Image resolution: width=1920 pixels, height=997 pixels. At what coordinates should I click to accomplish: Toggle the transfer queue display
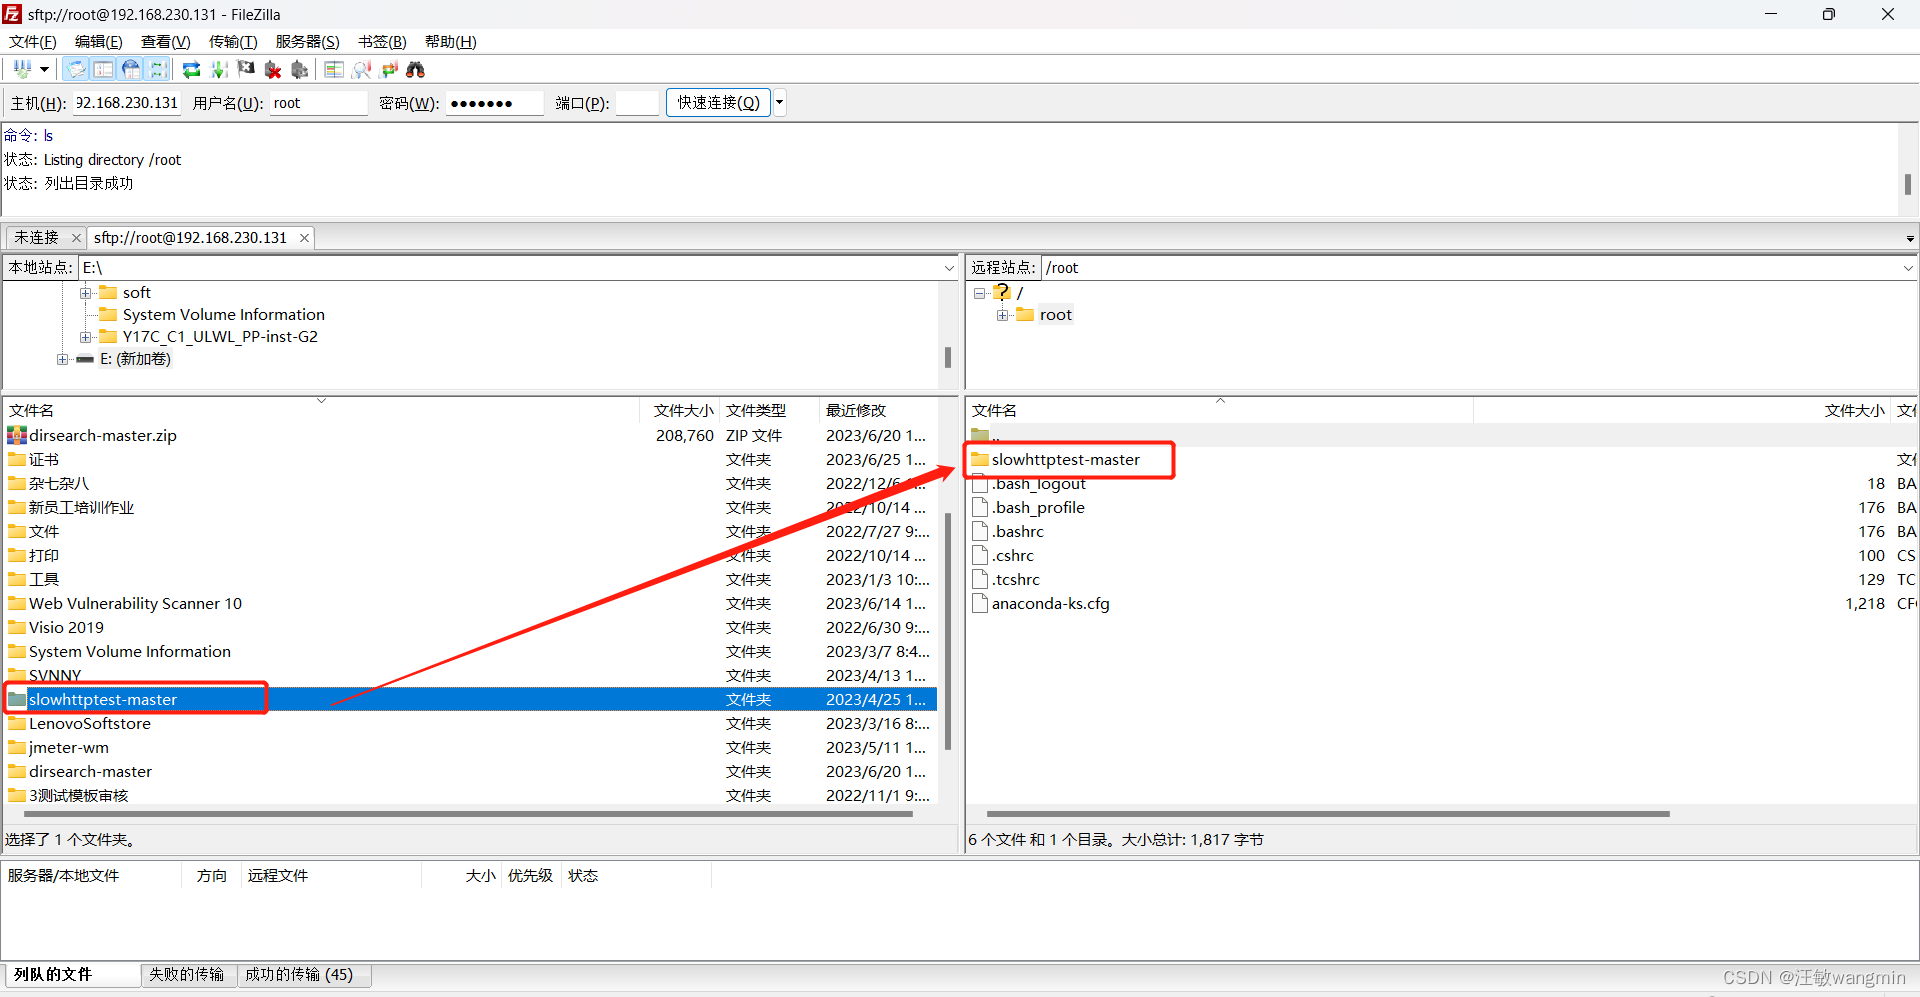point(158,69)
